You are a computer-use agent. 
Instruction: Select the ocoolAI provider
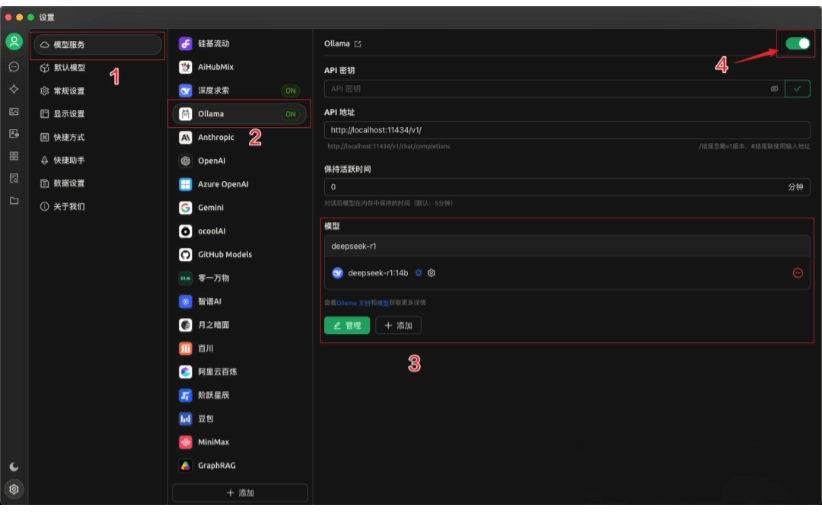click(x=239, y=231)
